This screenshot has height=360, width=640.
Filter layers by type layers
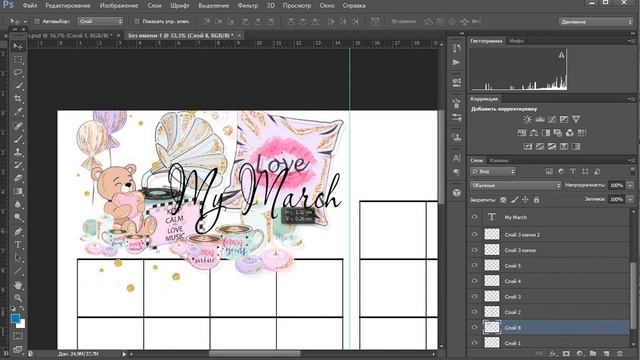pos(573,171)
